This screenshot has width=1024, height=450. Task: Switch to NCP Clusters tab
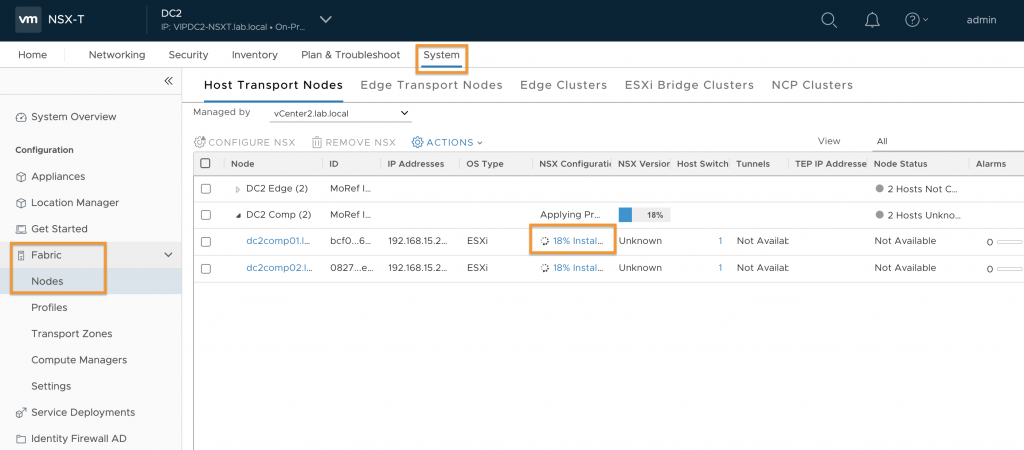812,85
